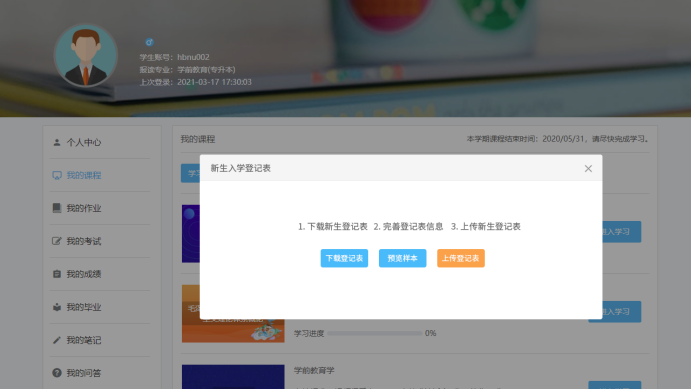This screenshot has width=692, height=389.
Task: Click the 学前教育学 course title
Action: point(314,370)
